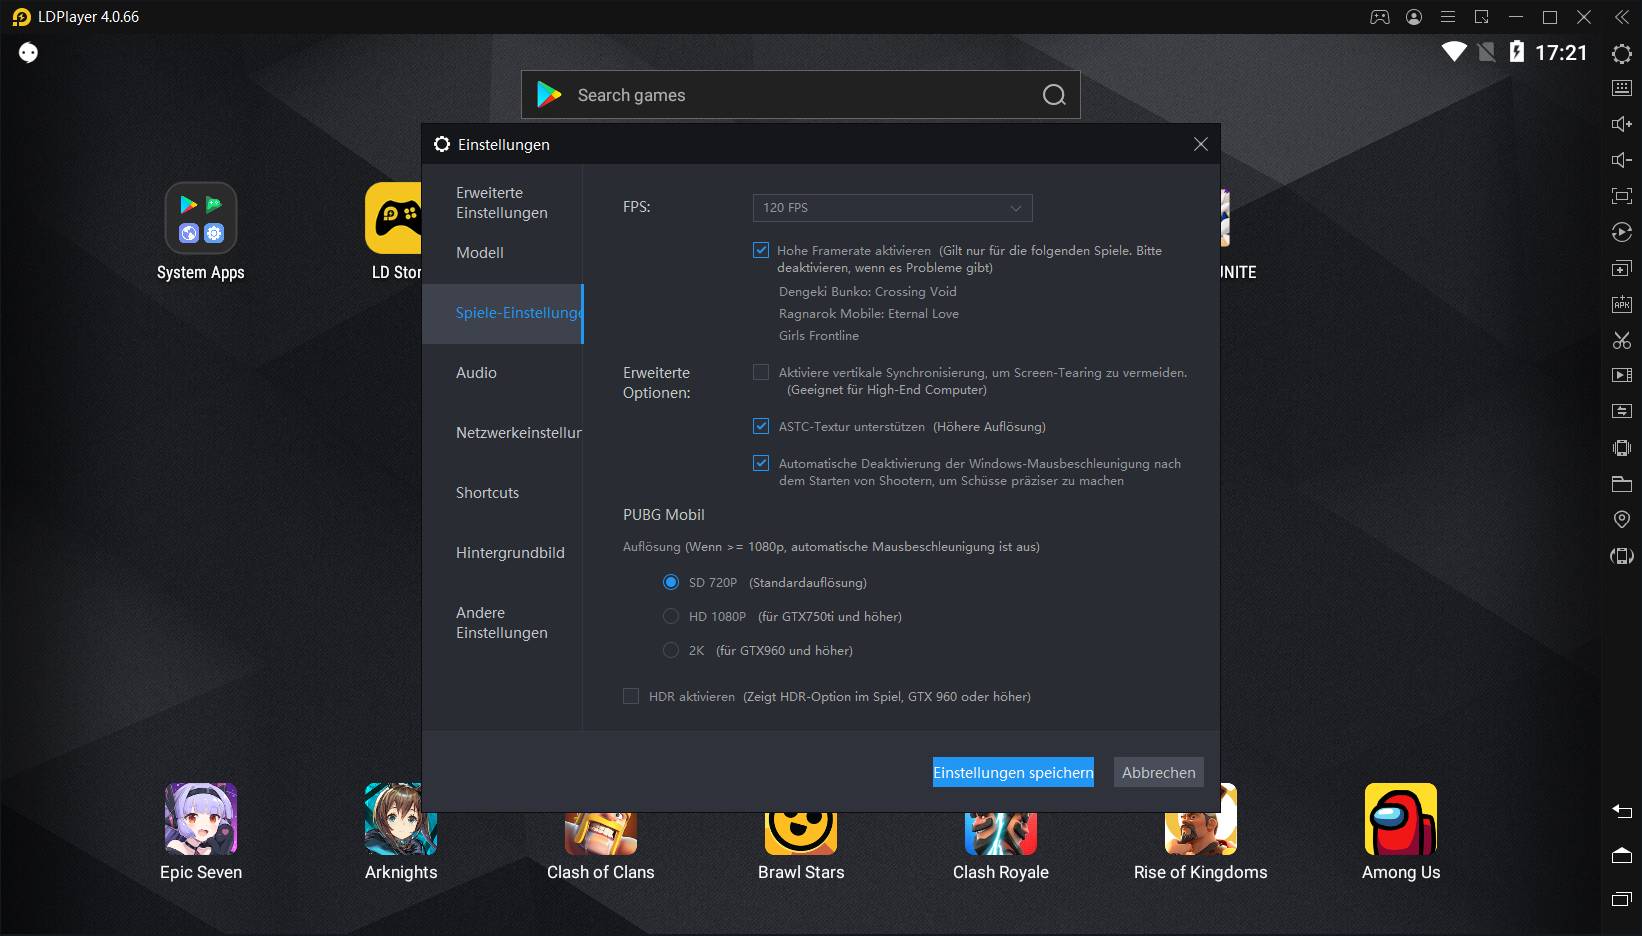
Task: Click the battery charging status icon
Action: pyautogui.click(x=1517, y=52)
